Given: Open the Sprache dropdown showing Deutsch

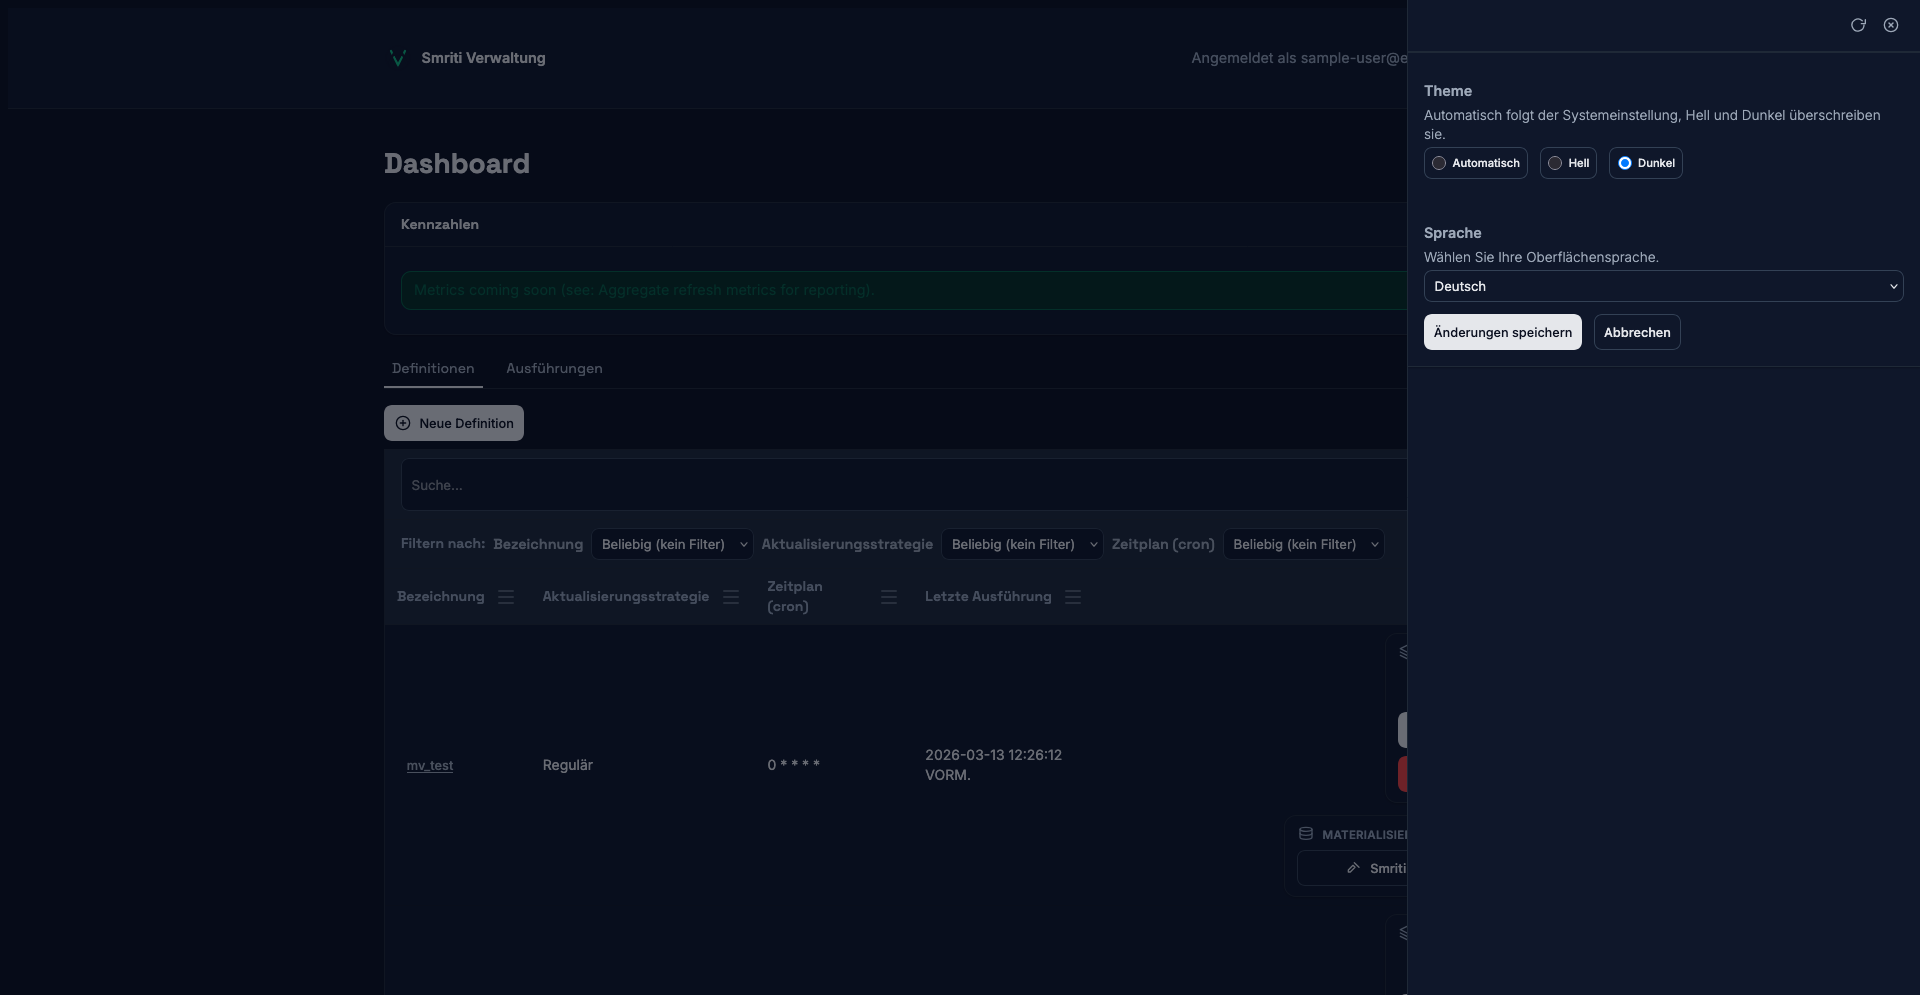Looking at the screenshot, I should point(1663,286).
